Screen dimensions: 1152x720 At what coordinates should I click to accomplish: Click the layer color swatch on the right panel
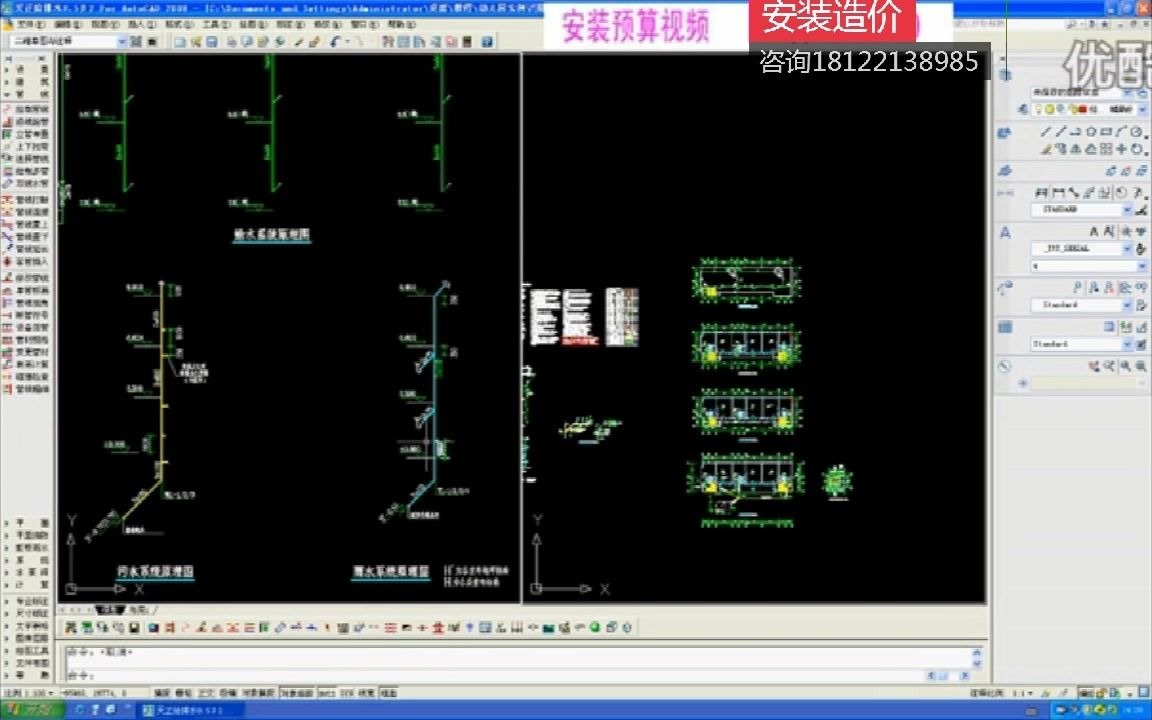[1081, 109]
